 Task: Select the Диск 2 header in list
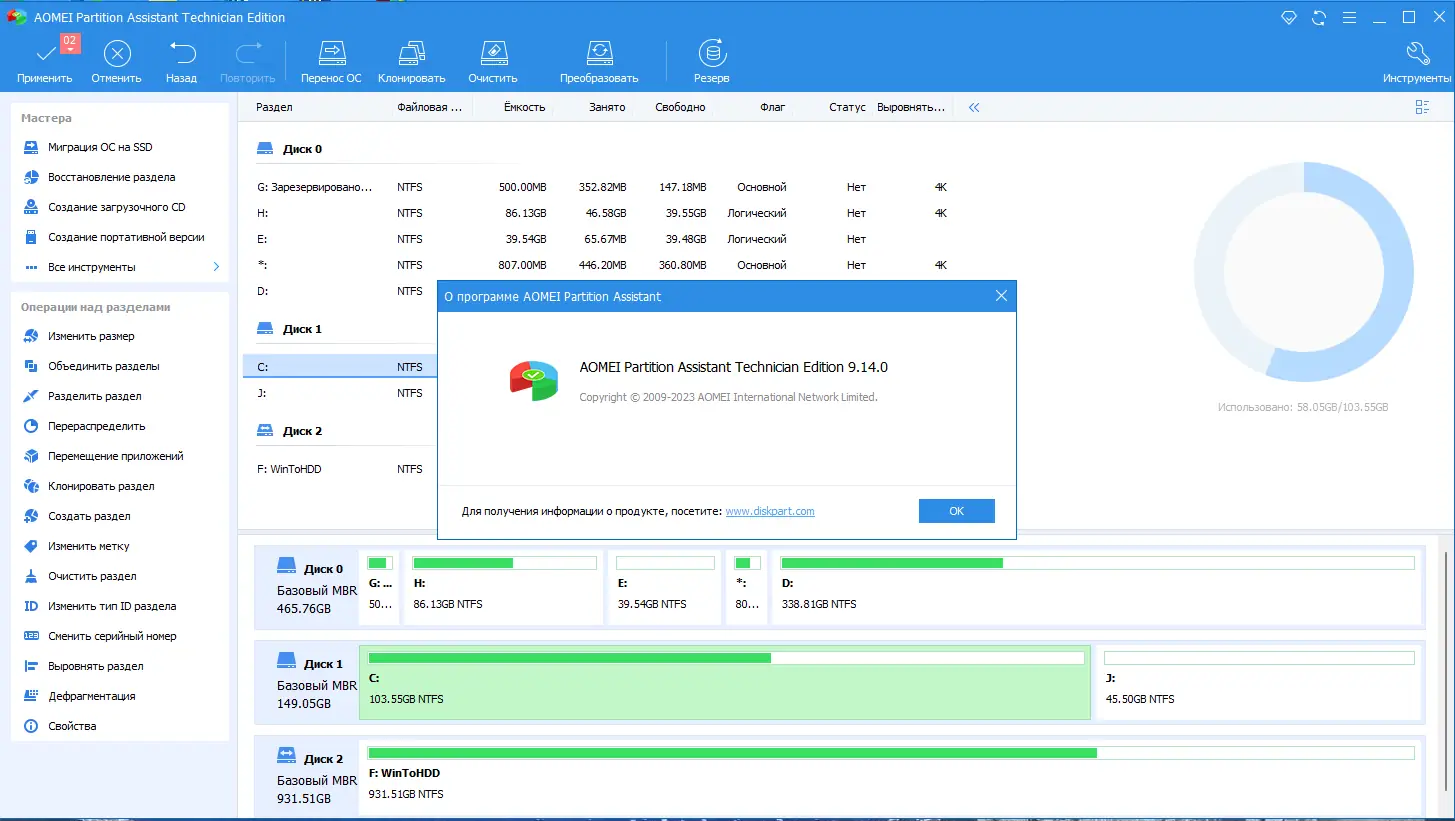coord(290,431)
